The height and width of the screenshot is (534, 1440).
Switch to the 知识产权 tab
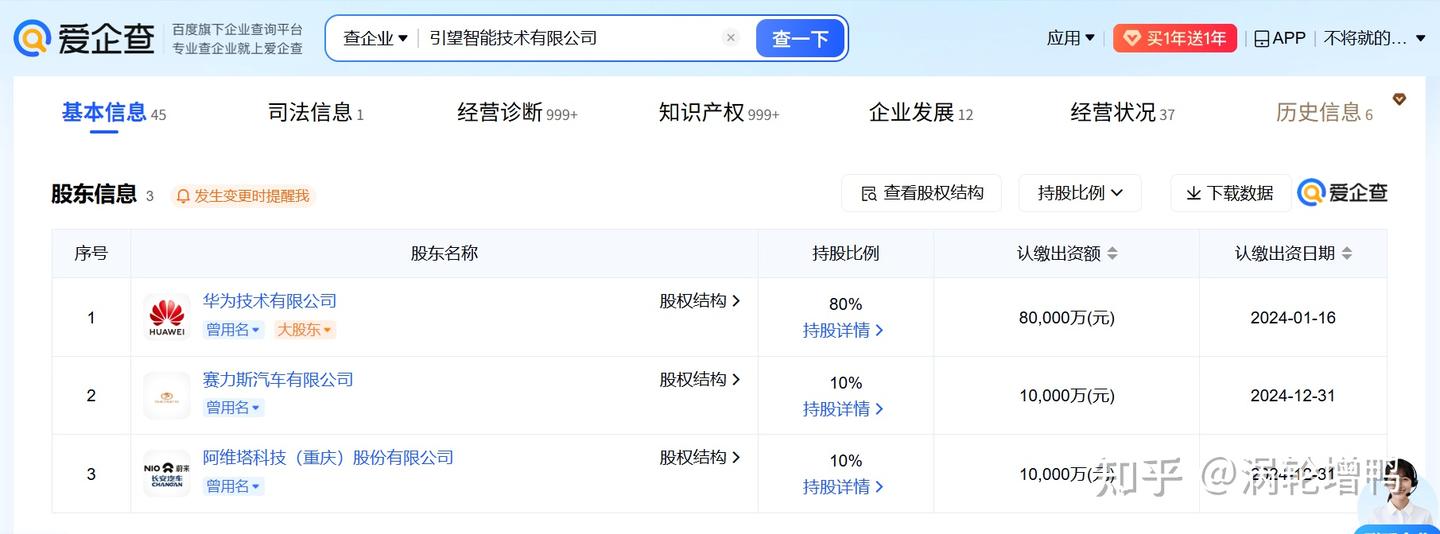(x=718, y=112)
